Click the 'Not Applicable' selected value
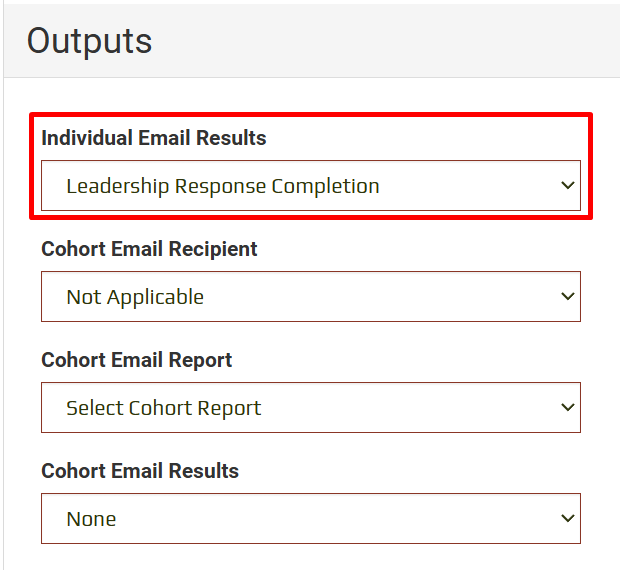Screen dimensions: 620x570 (x=135, y=297)
